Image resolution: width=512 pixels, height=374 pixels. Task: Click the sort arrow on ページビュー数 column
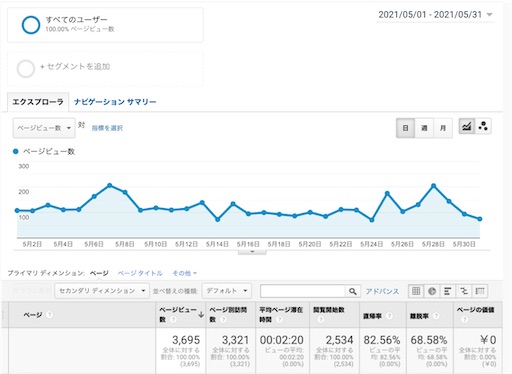(x=201, y=314)
